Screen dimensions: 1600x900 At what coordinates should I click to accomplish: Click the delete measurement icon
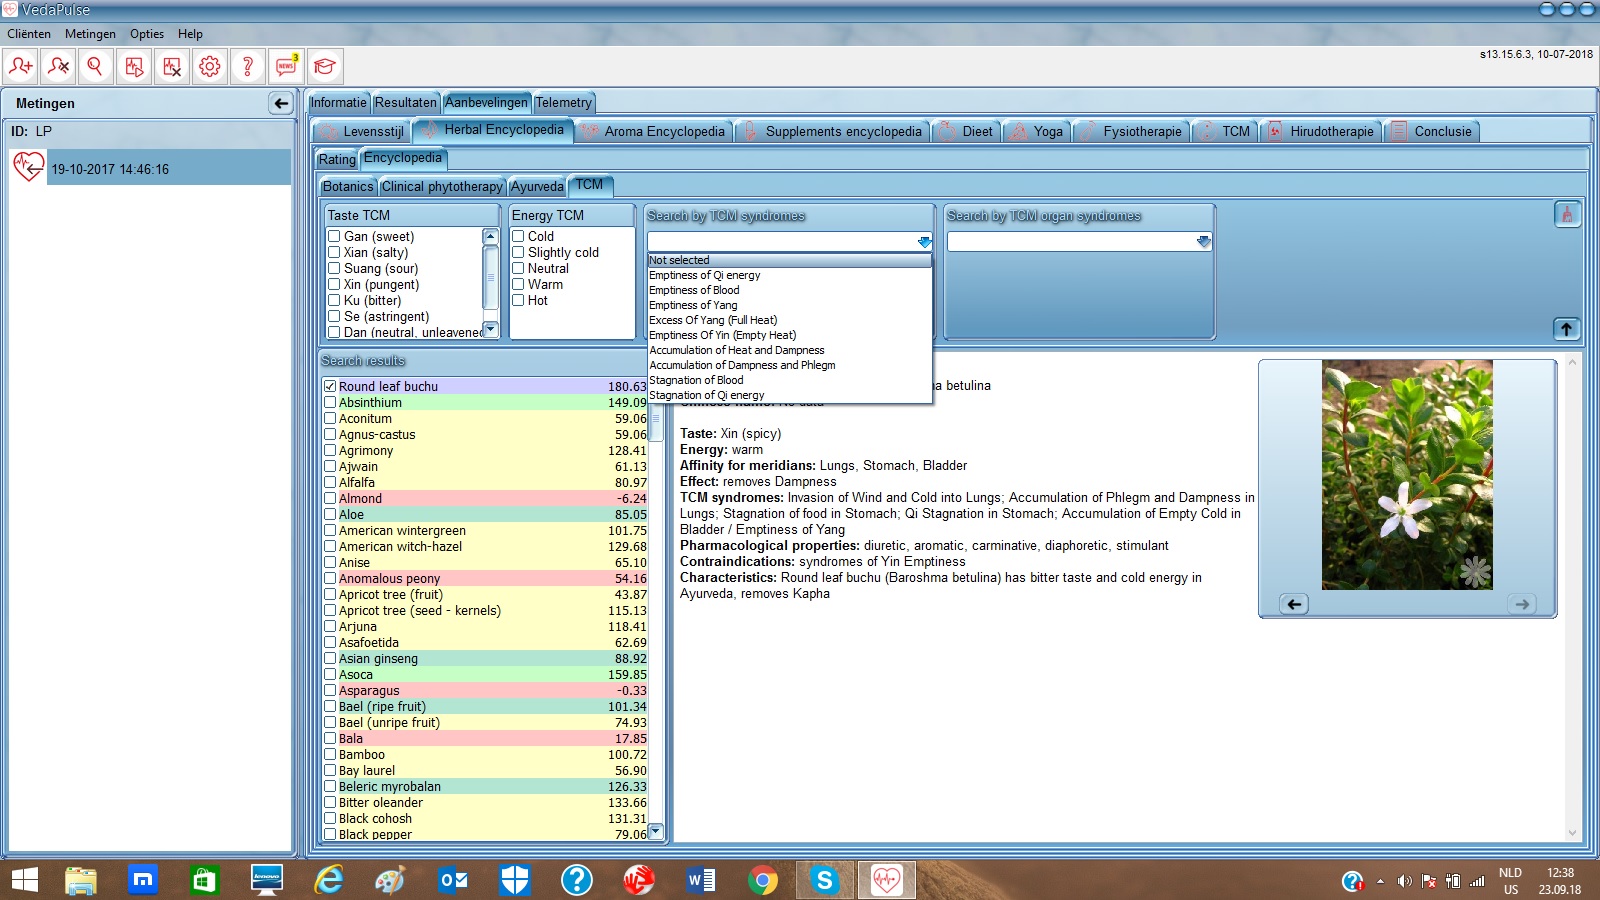(x=172, y=67)
